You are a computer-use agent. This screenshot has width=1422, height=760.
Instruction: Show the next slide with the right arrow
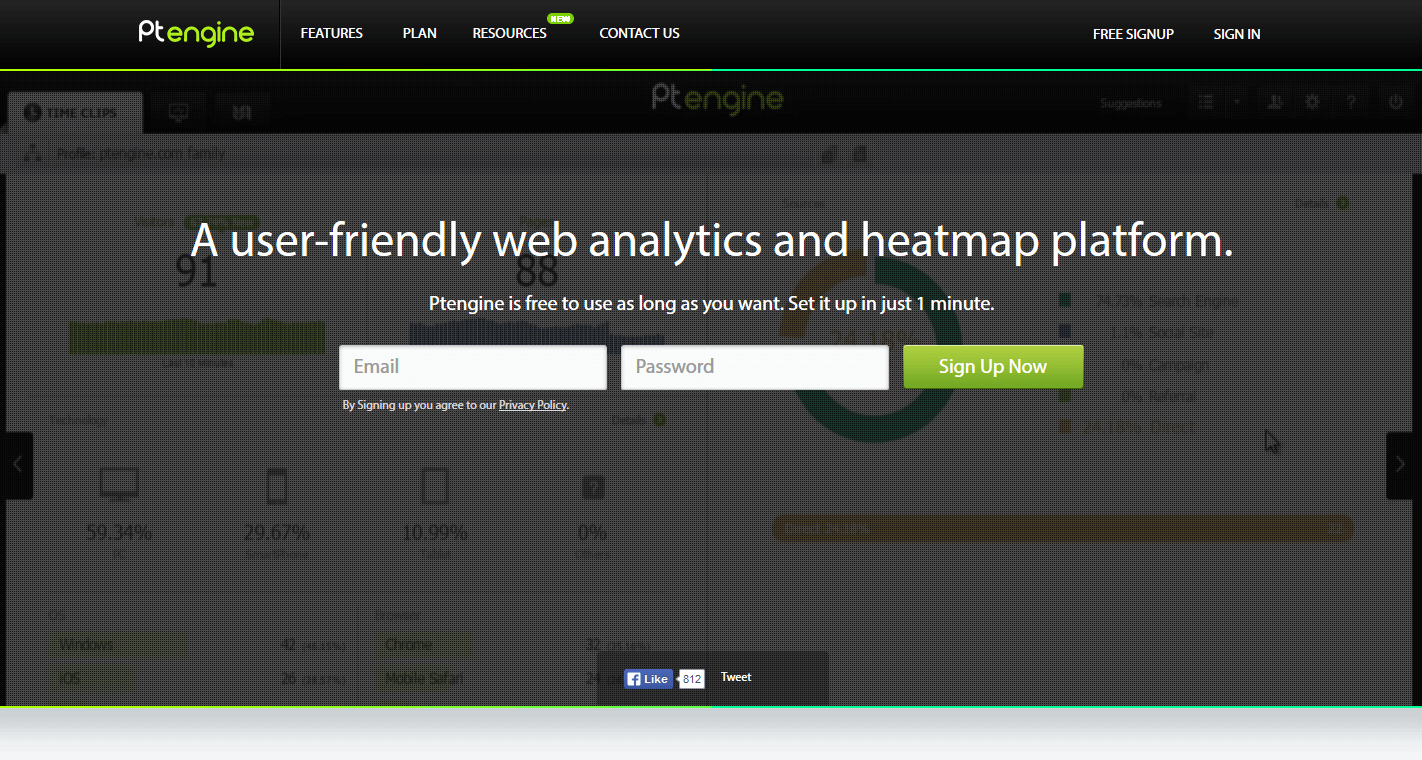pos(1404,465)
